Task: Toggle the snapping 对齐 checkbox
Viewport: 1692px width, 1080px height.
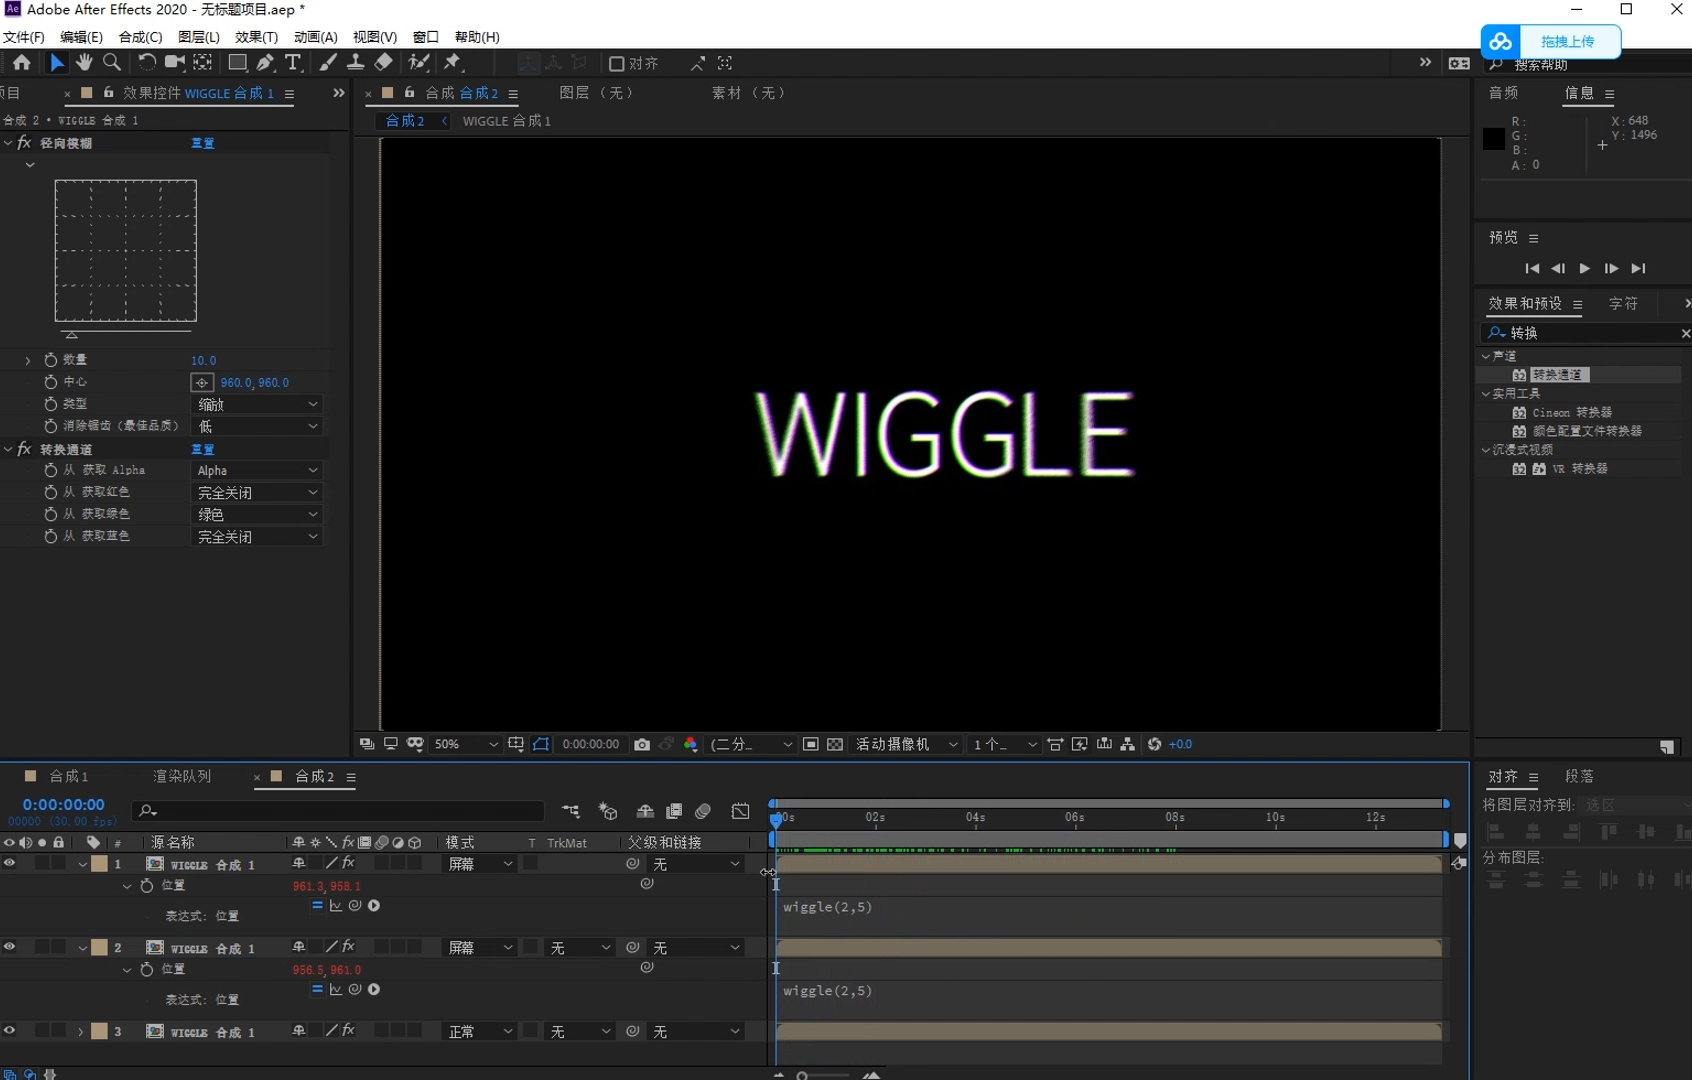Action: tap(617, 64)
